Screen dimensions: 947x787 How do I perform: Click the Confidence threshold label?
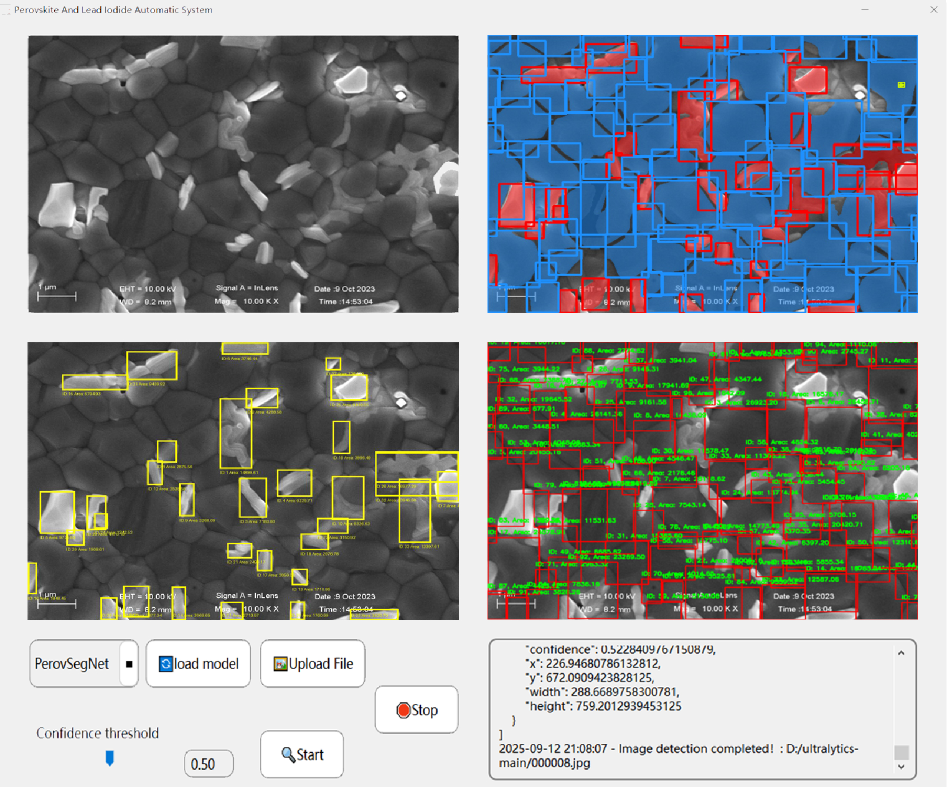[x=97, y=733]
